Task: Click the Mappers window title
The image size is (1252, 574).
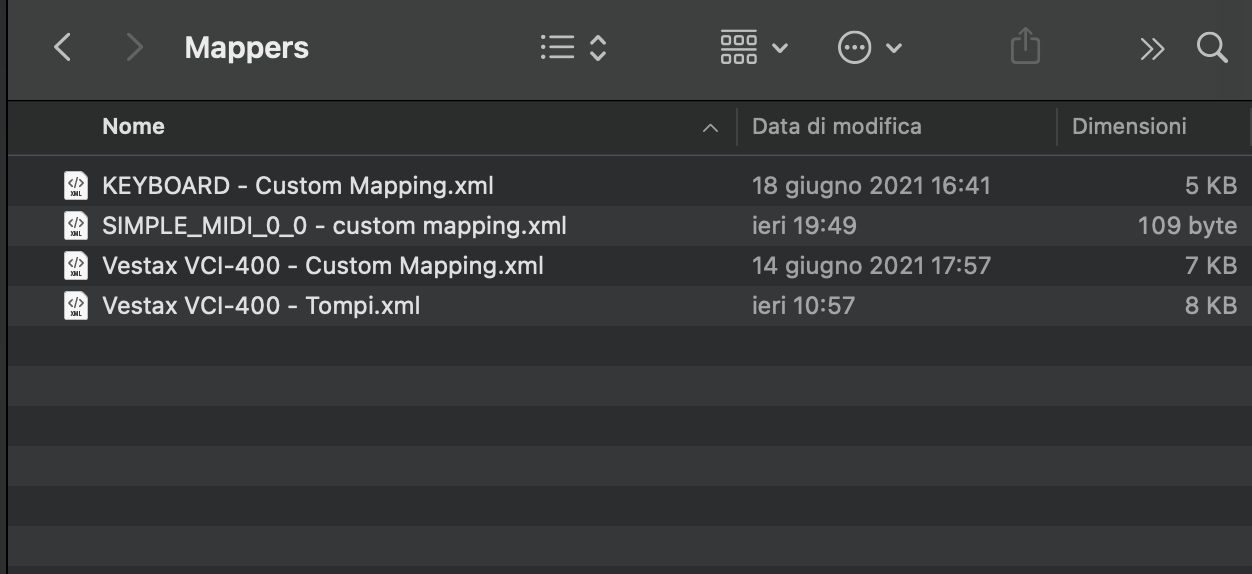Action: pos(247,48)
